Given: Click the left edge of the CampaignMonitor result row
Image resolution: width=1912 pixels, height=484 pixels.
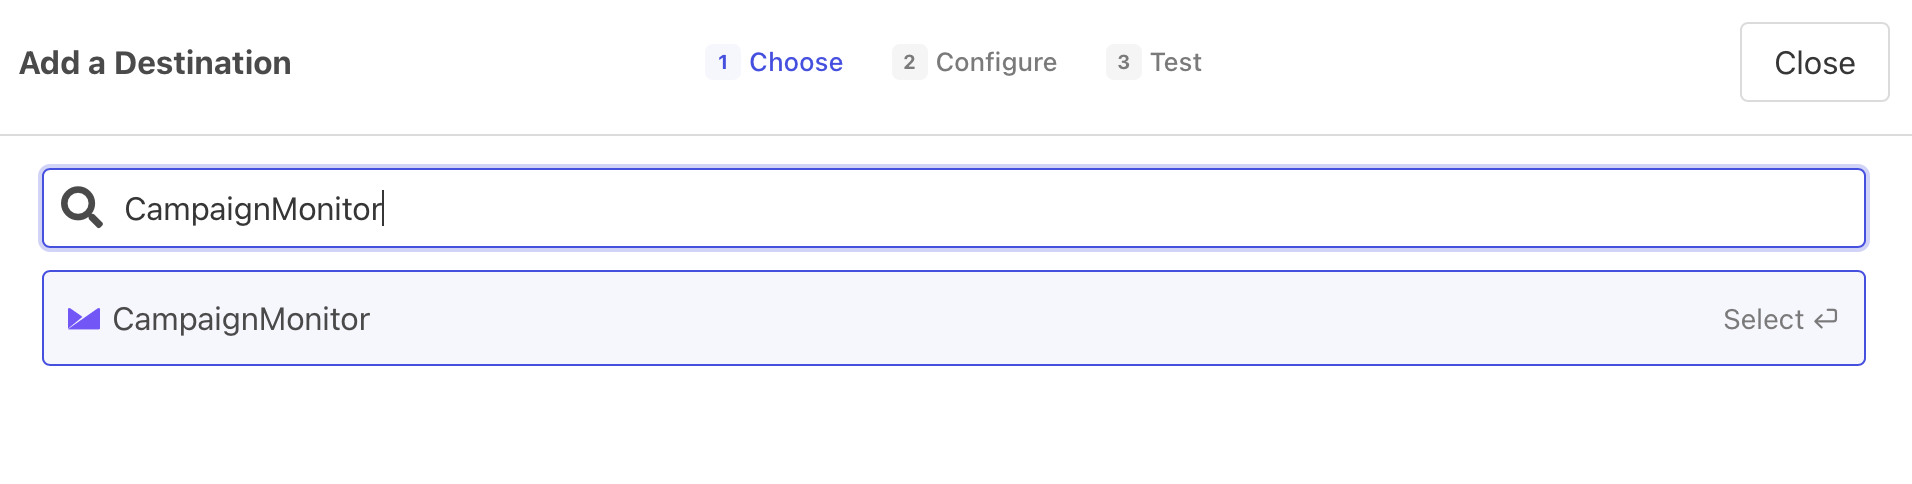Looking at the screenshot, I should (53, 319).
